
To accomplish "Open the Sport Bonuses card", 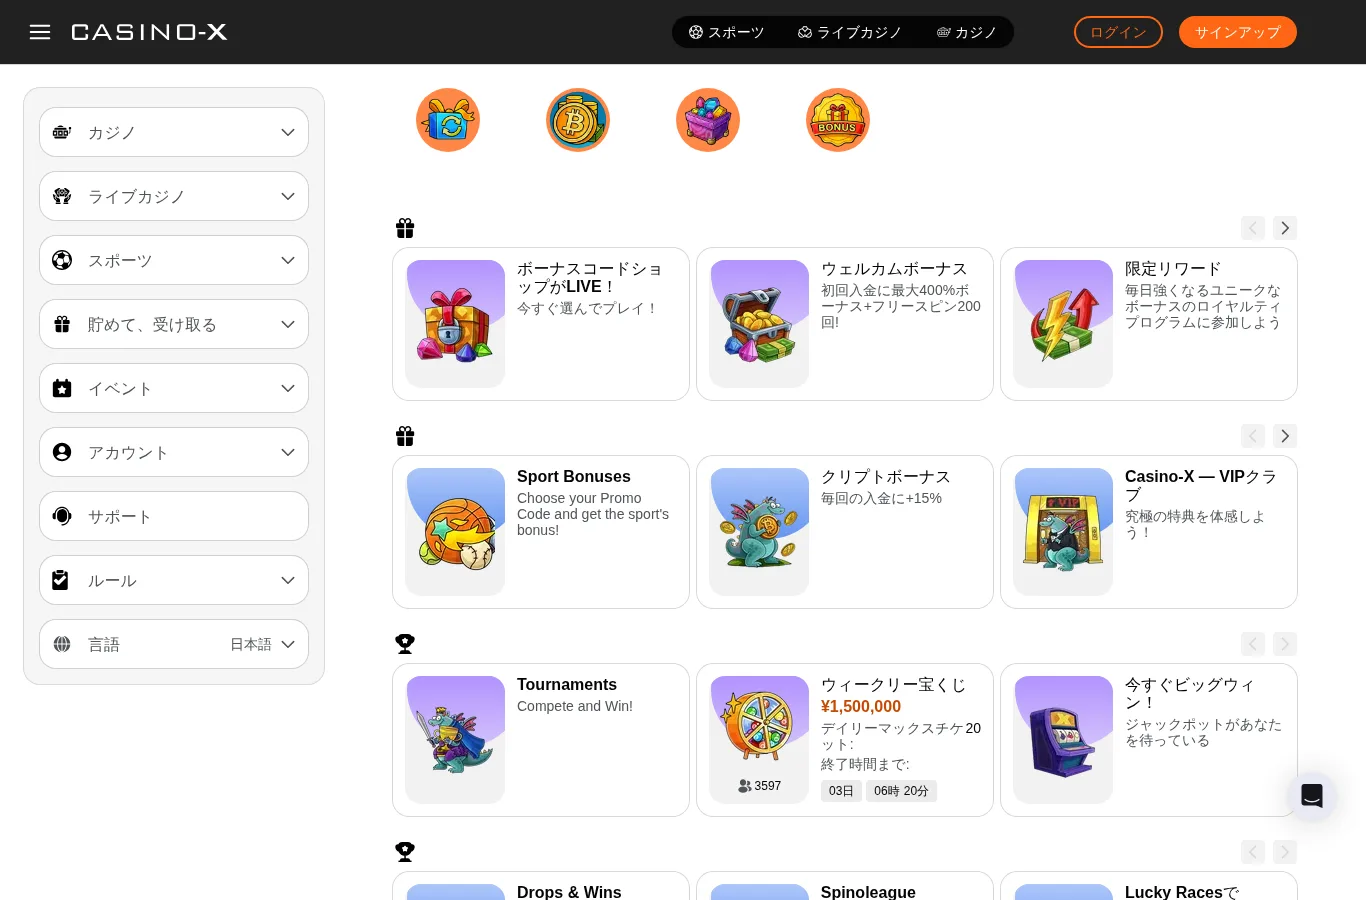I will (x=541, y=532).
